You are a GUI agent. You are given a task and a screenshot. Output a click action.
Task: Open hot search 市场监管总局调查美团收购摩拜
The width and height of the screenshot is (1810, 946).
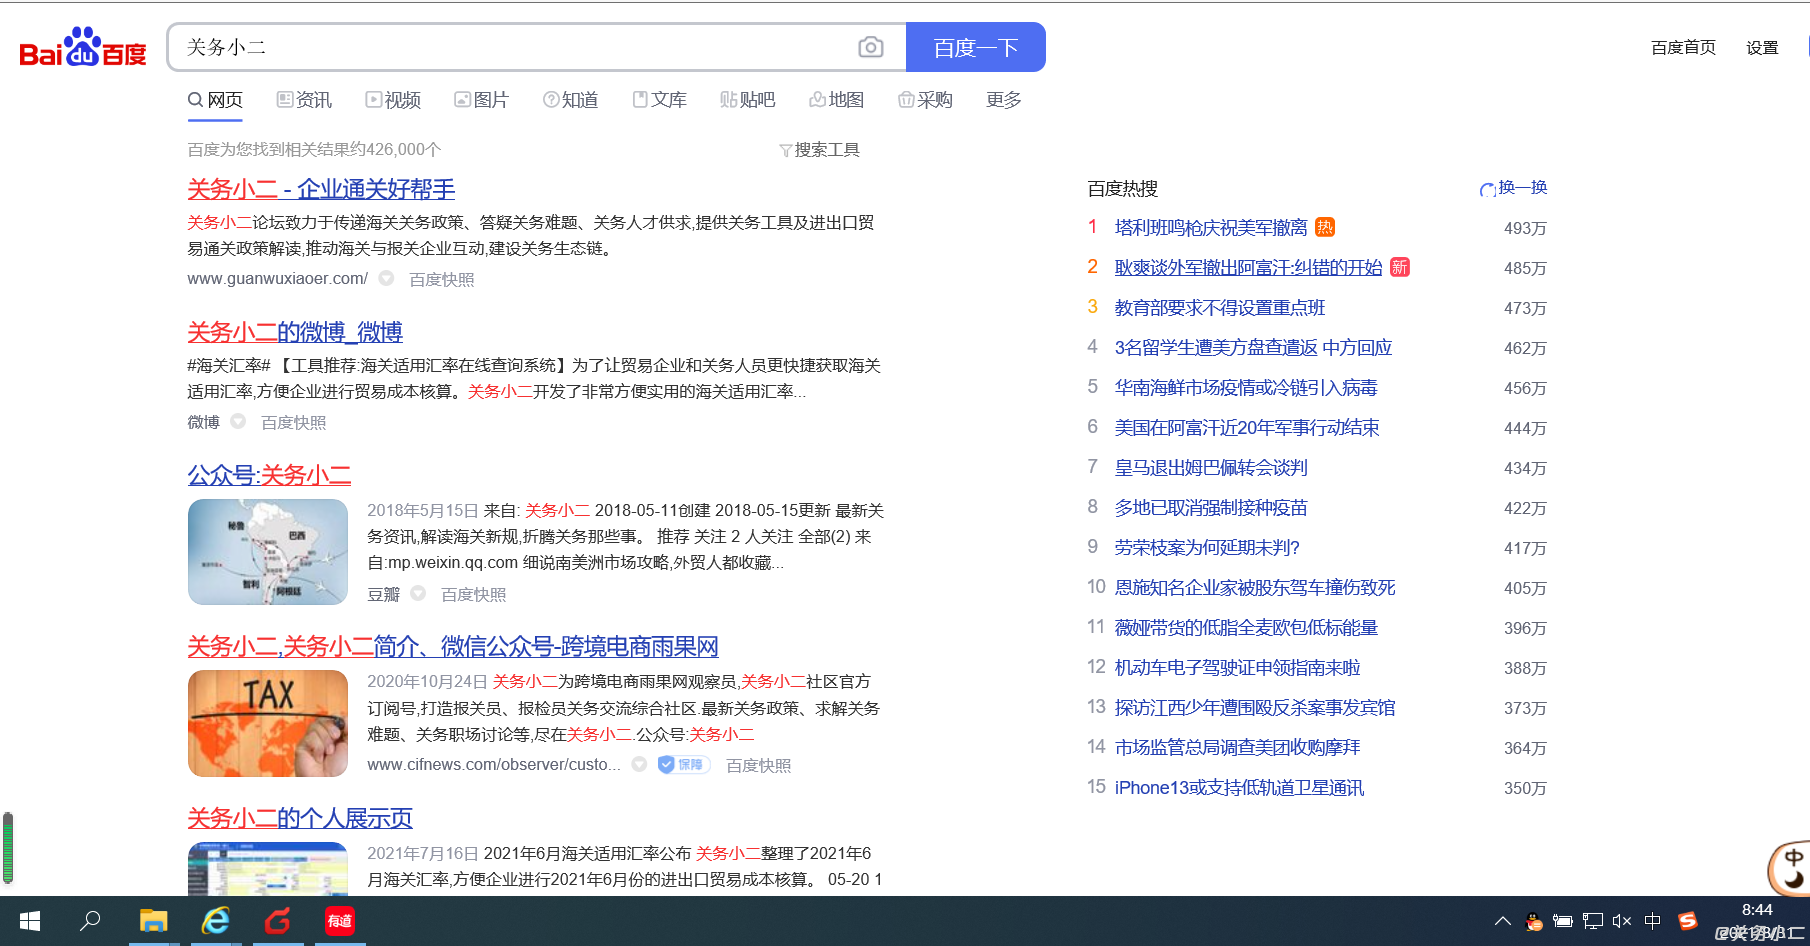coord(1238,748)
